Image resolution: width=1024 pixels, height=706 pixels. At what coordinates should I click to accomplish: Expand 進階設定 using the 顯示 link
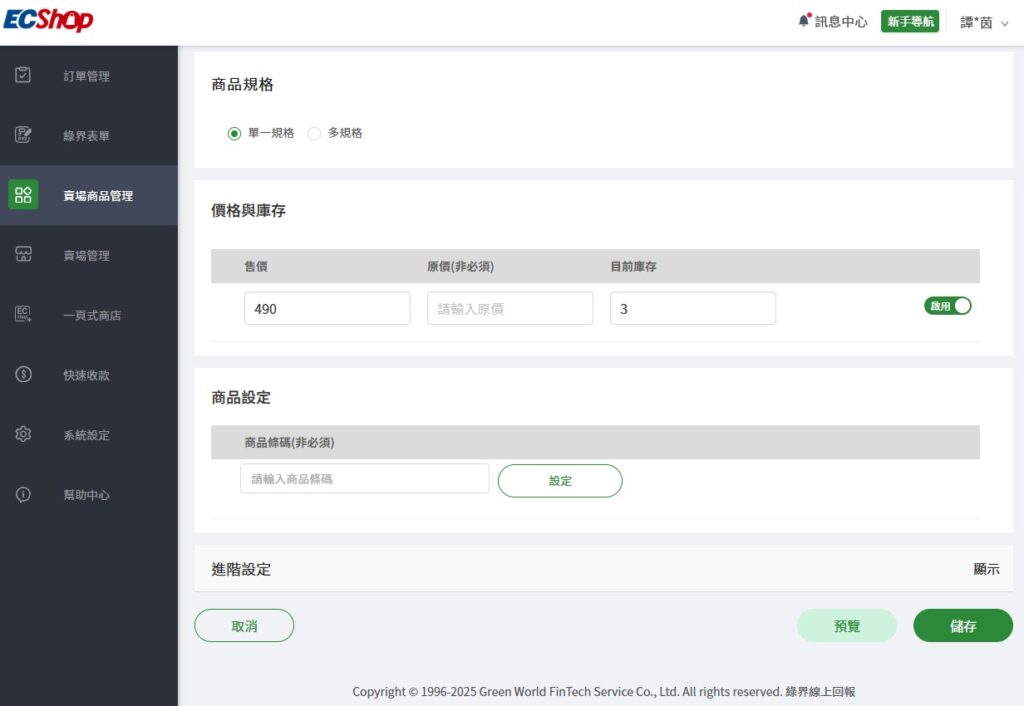(x=986, y=569)
